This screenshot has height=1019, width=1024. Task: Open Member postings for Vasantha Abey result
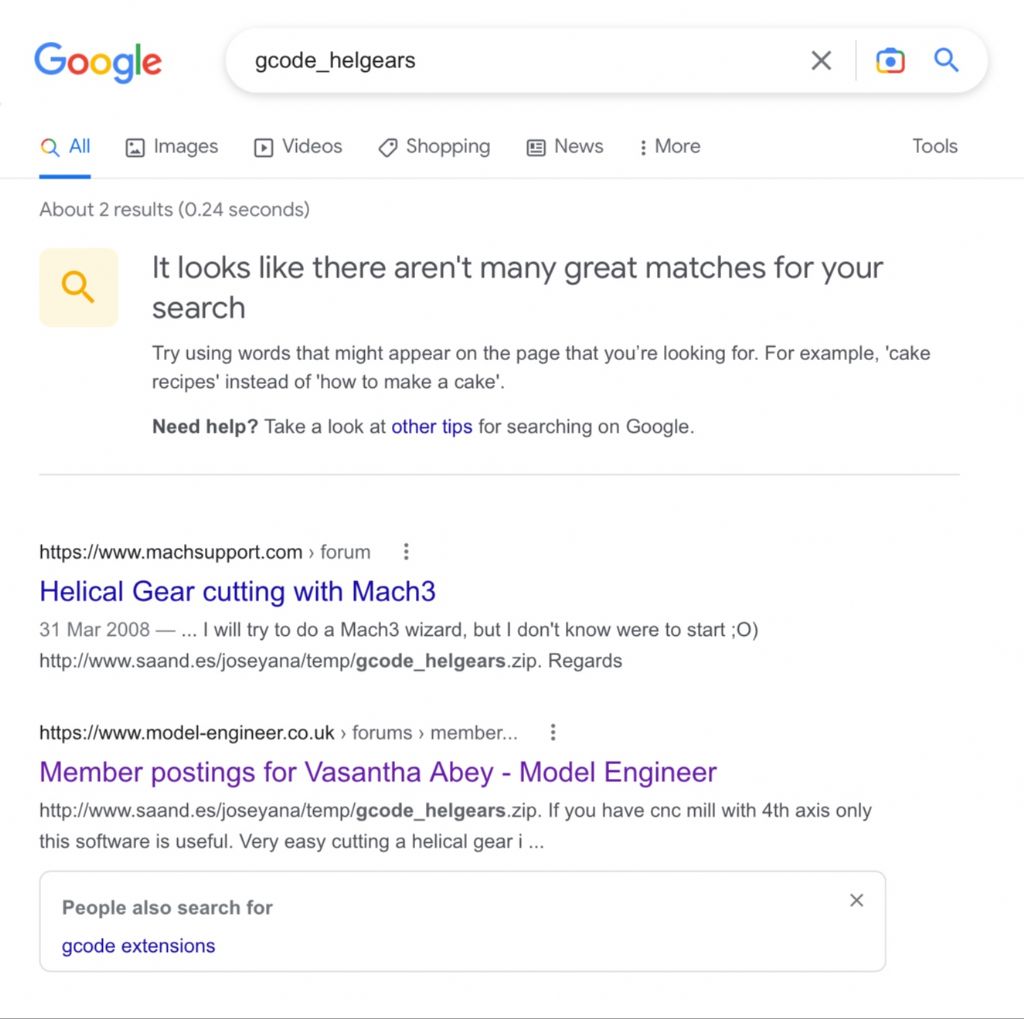(x=378, y=772)
